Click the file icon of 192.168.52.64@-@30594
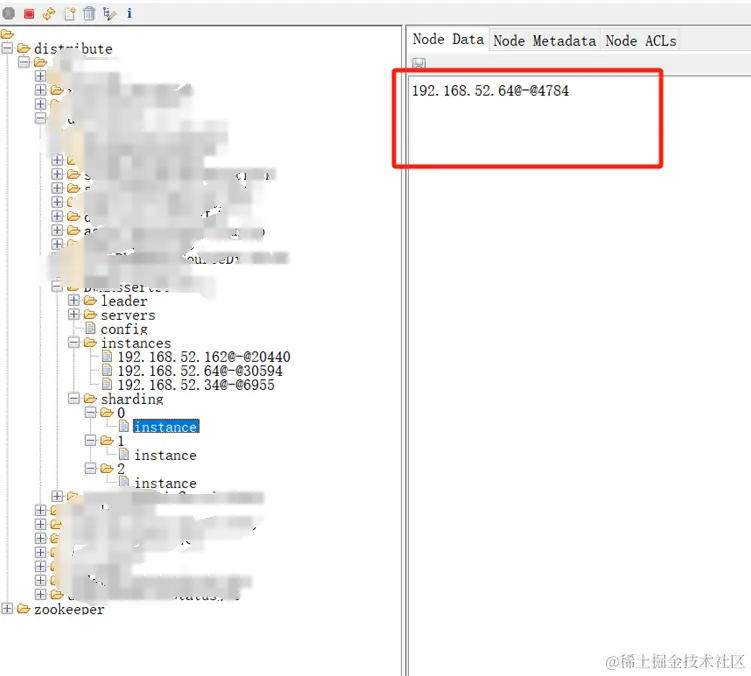This screenshot has height=676, width=751. point(107,370)
